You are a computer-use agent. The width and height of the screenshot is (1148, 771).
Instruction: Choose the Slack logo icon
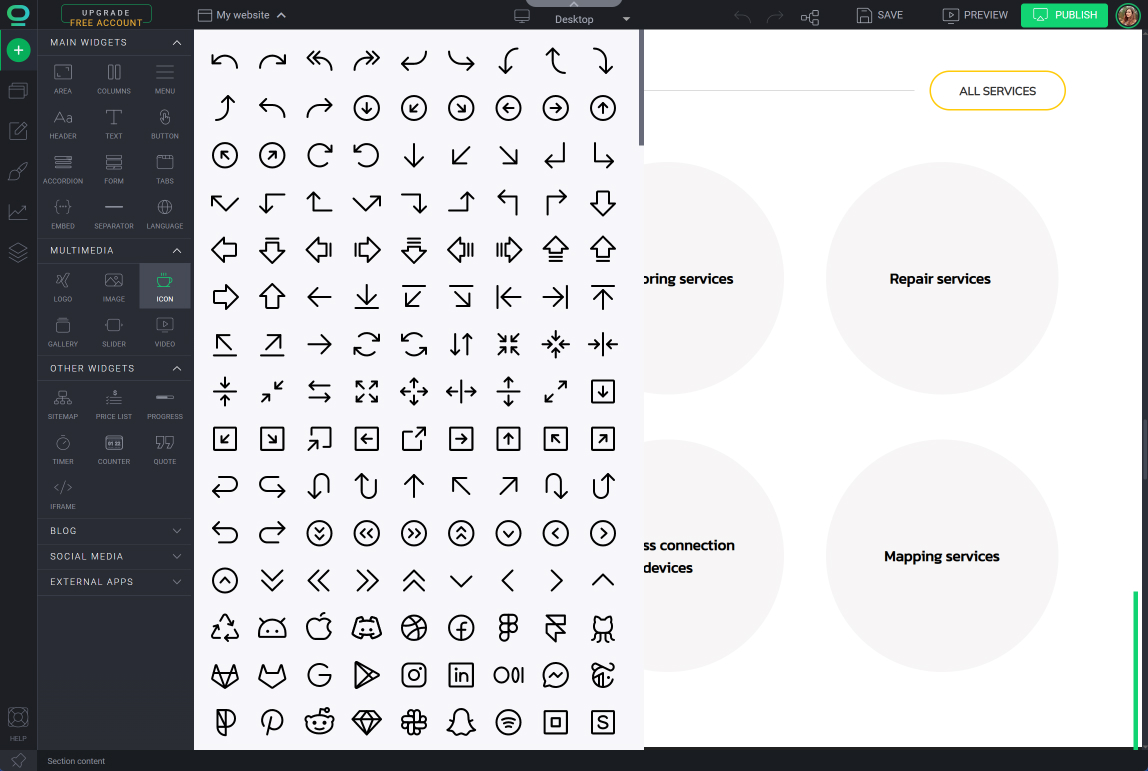pyautogui.click(x=414, y=722)
